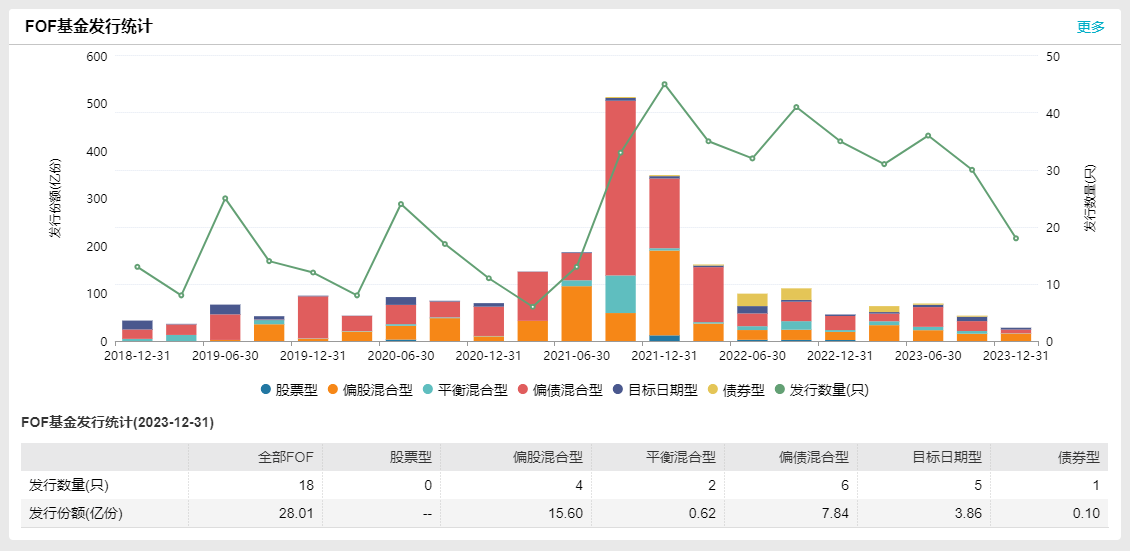Click the 发行份额(亿份) table row label
The width and height of the screenshot is (1130, 551).
pos(75,513)
